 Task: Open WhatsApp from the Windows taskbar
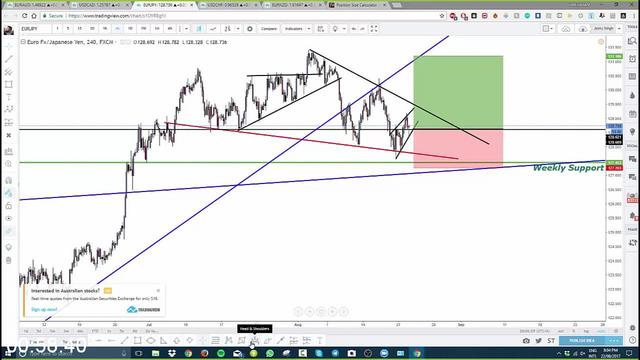(270, 353)
